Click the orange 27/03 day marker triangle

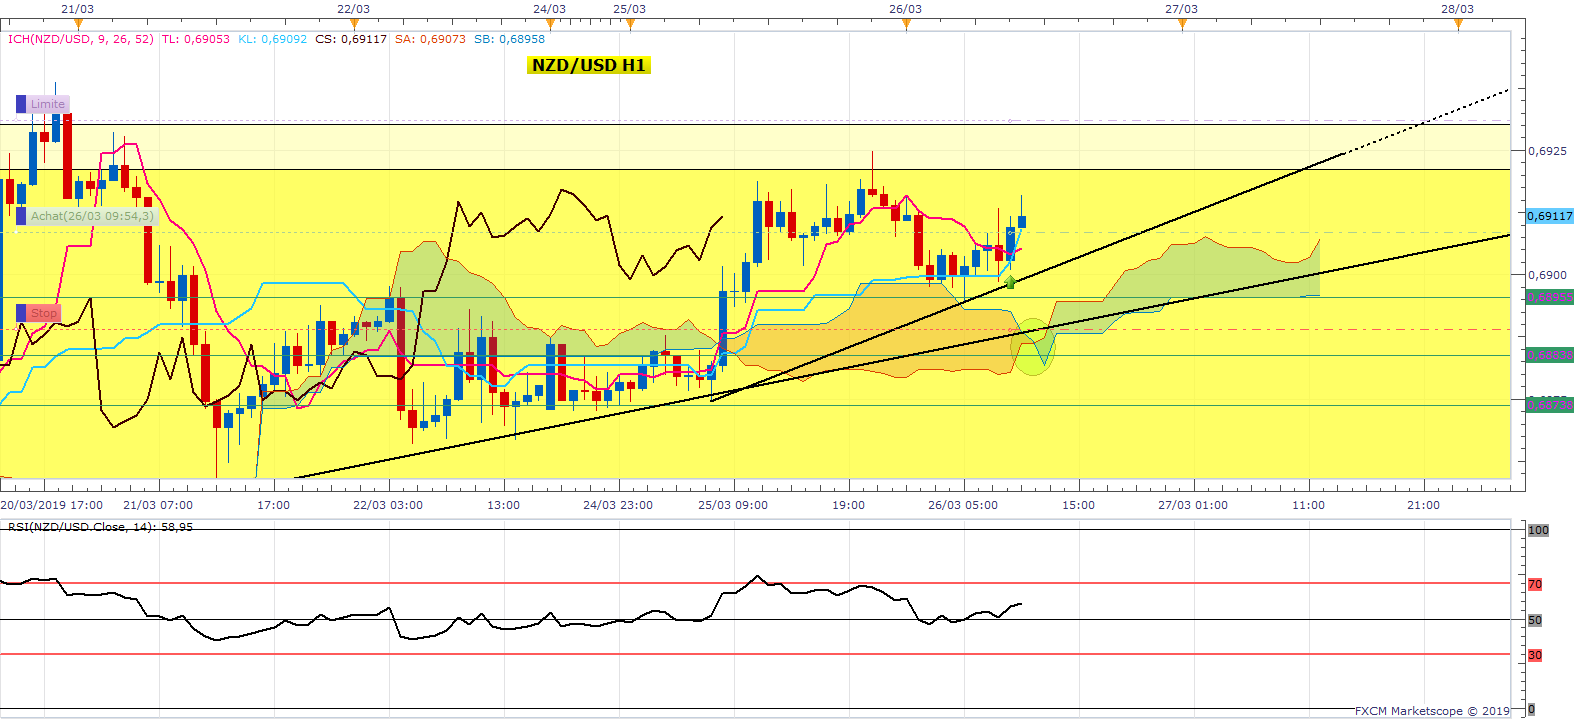click(x=1182, y=24)
